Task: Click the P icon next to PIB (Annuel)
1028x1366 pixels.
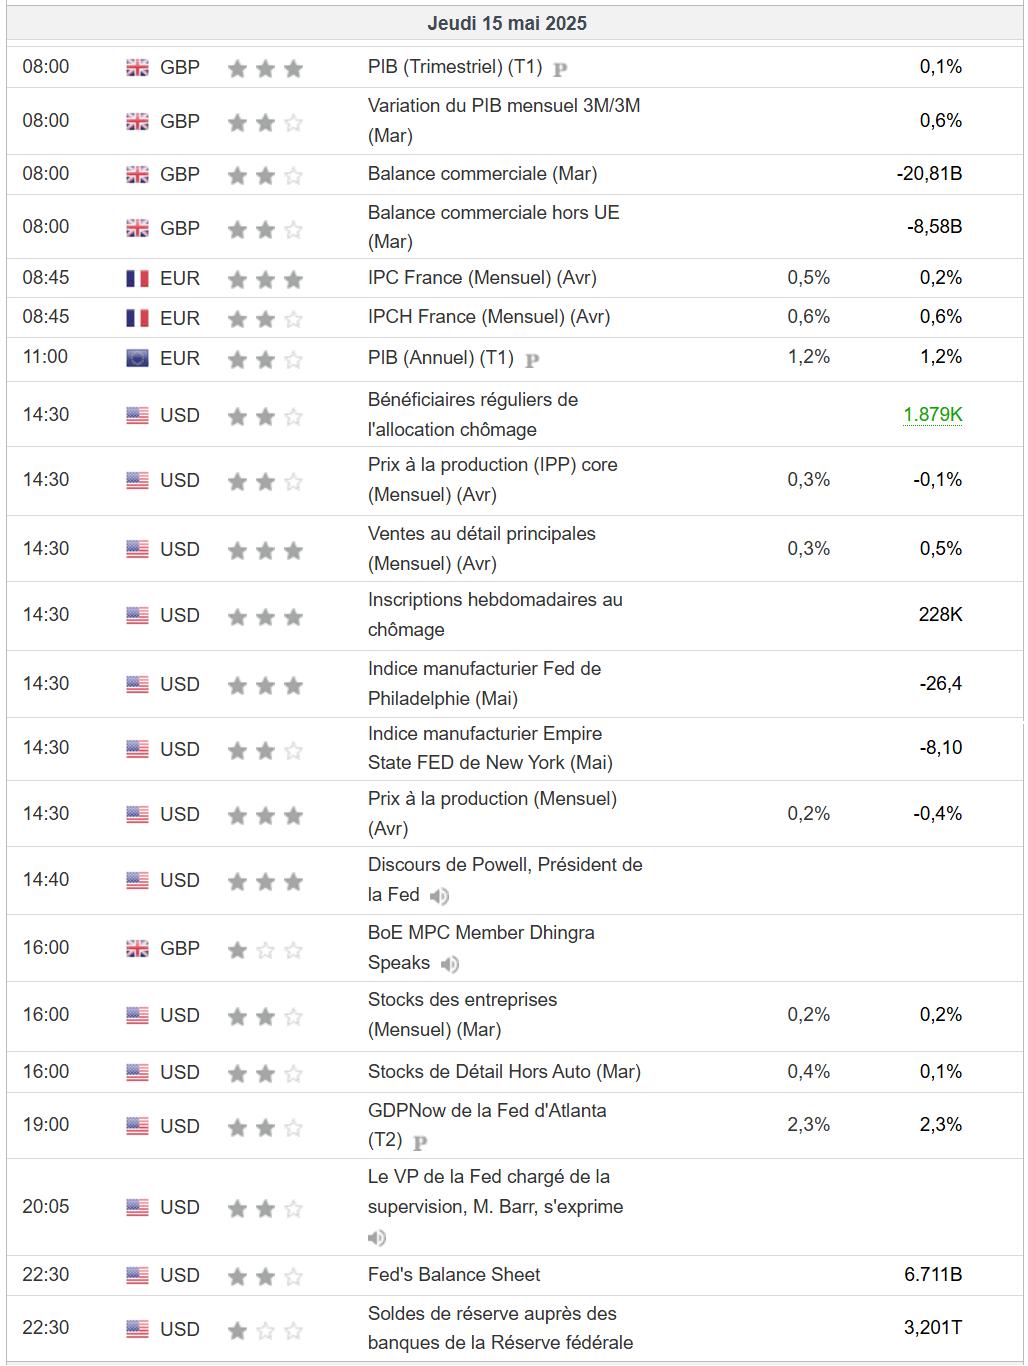Action: pos(532,360)
